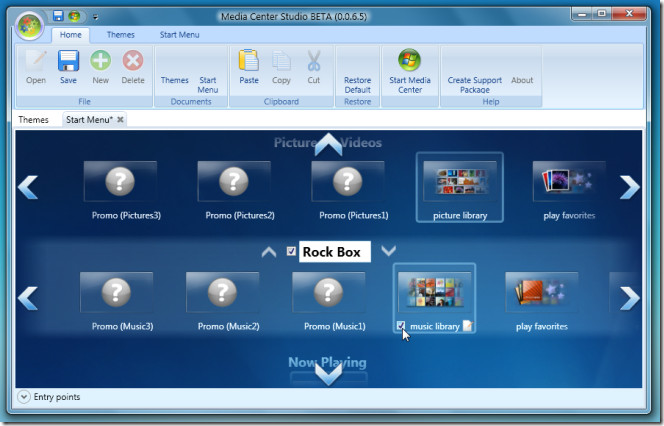Move pictures row right with arrow
The height and width of the screenshot is (426, 664).
click(630, 187)
